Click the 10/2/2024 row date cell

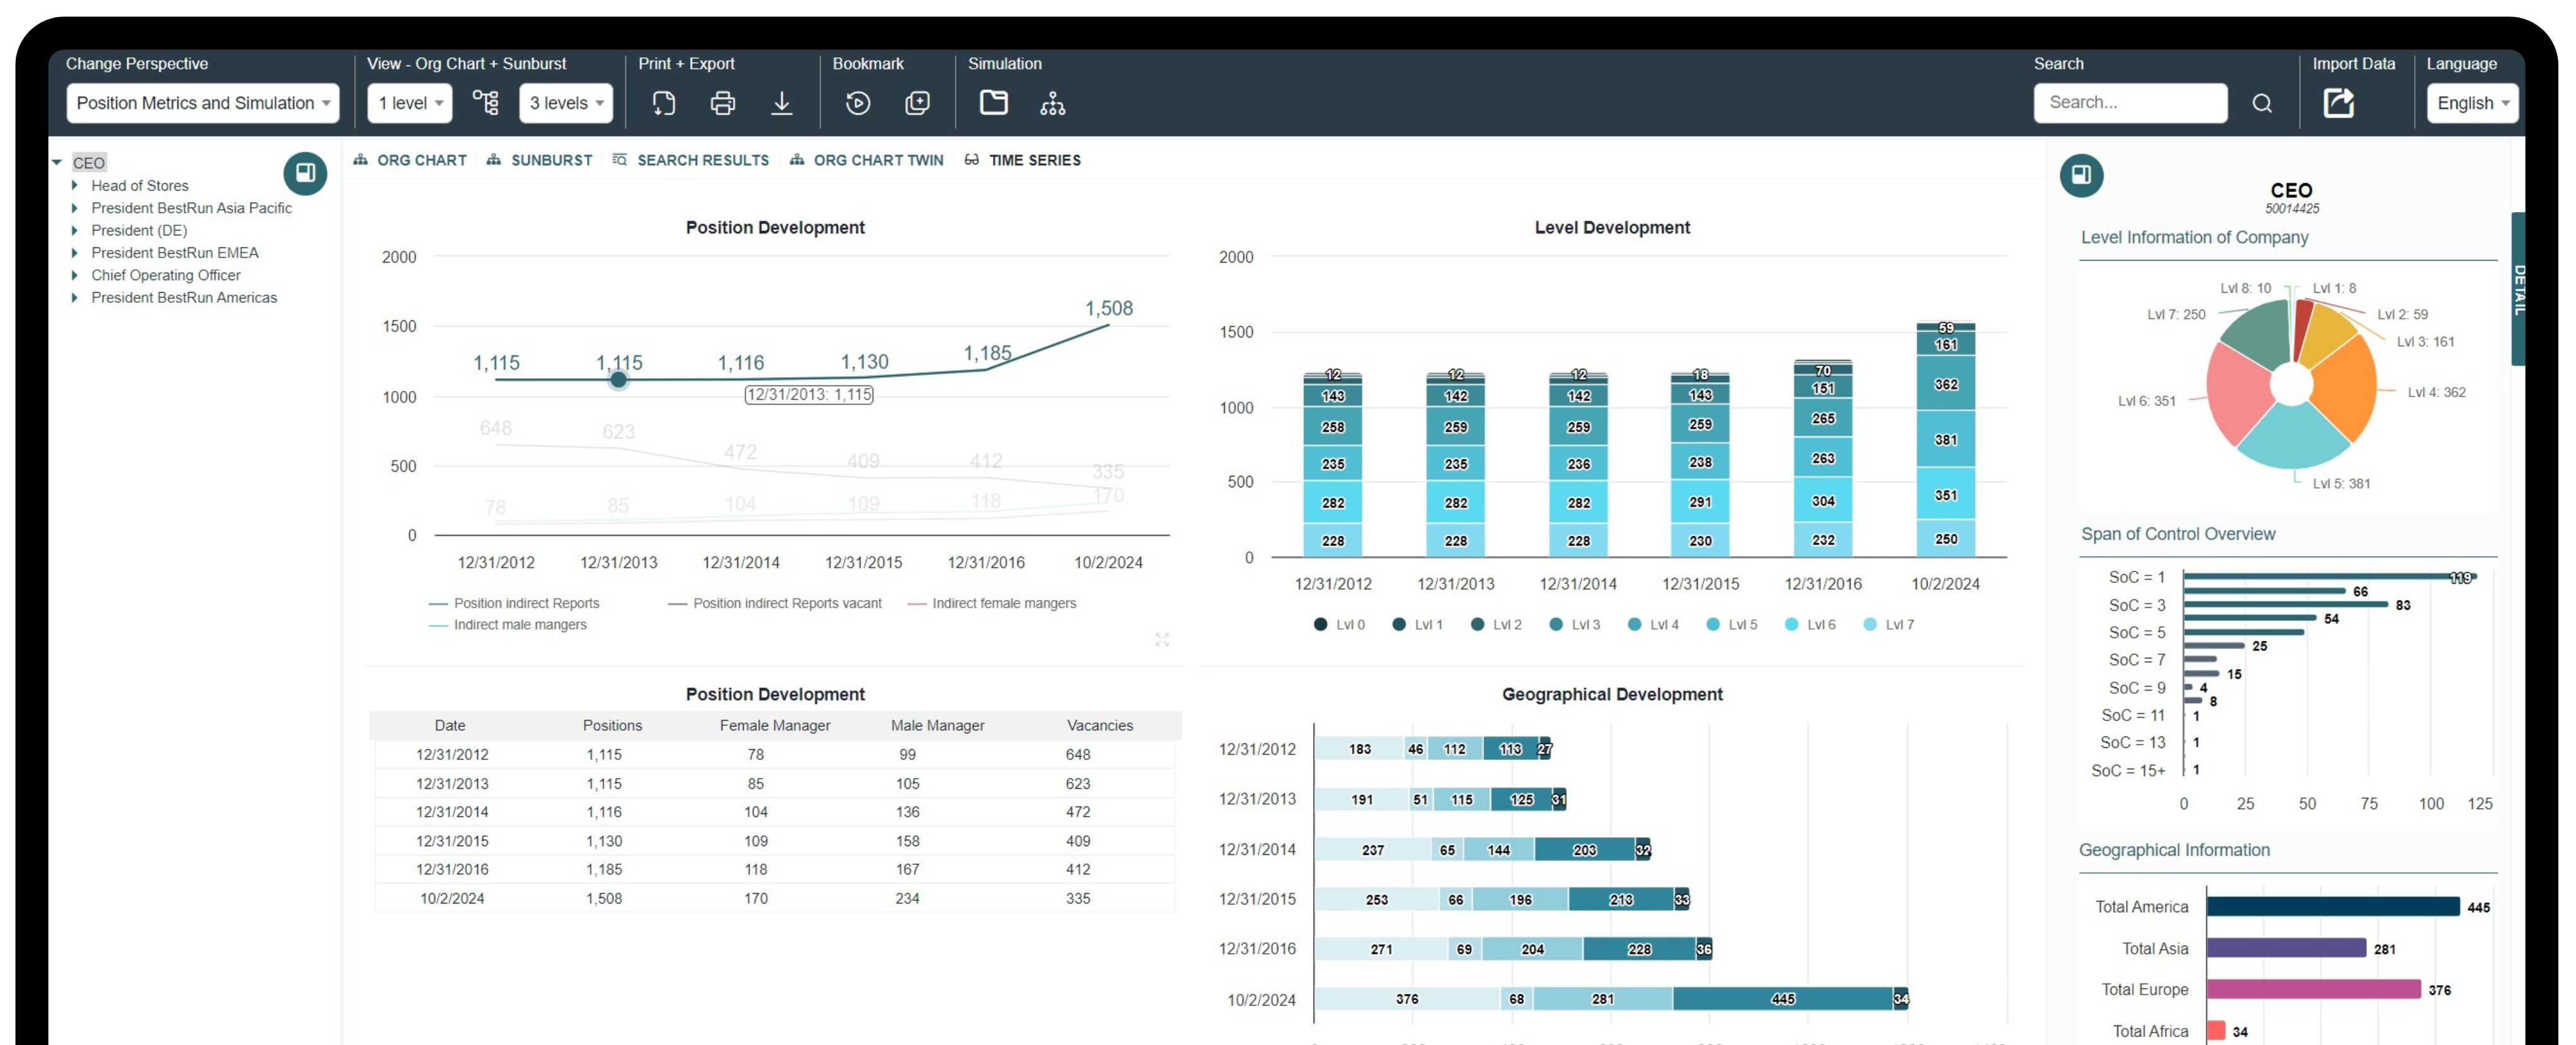452,898
